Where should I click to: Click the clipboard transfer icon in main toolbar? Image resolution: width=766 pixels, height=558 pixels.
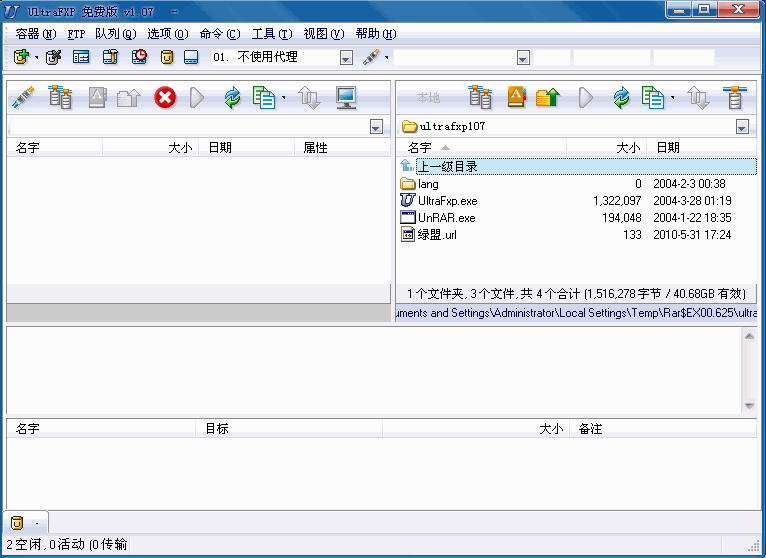click(x=110, y=57)
